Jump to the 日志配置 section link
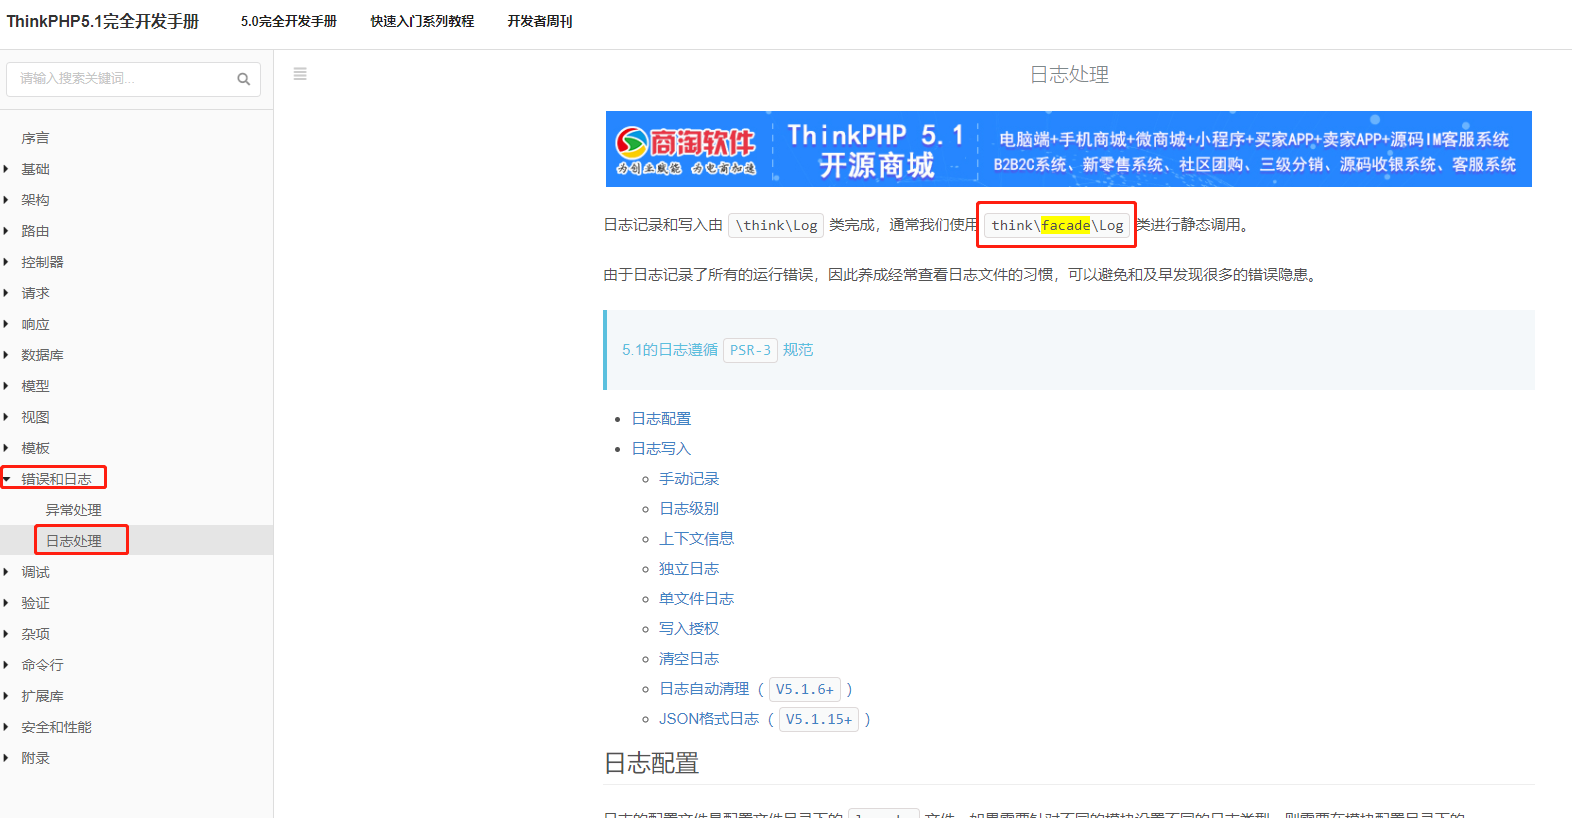Viewport: 1572px width, 818px height. pyautogui.click(x=661, y=418)
